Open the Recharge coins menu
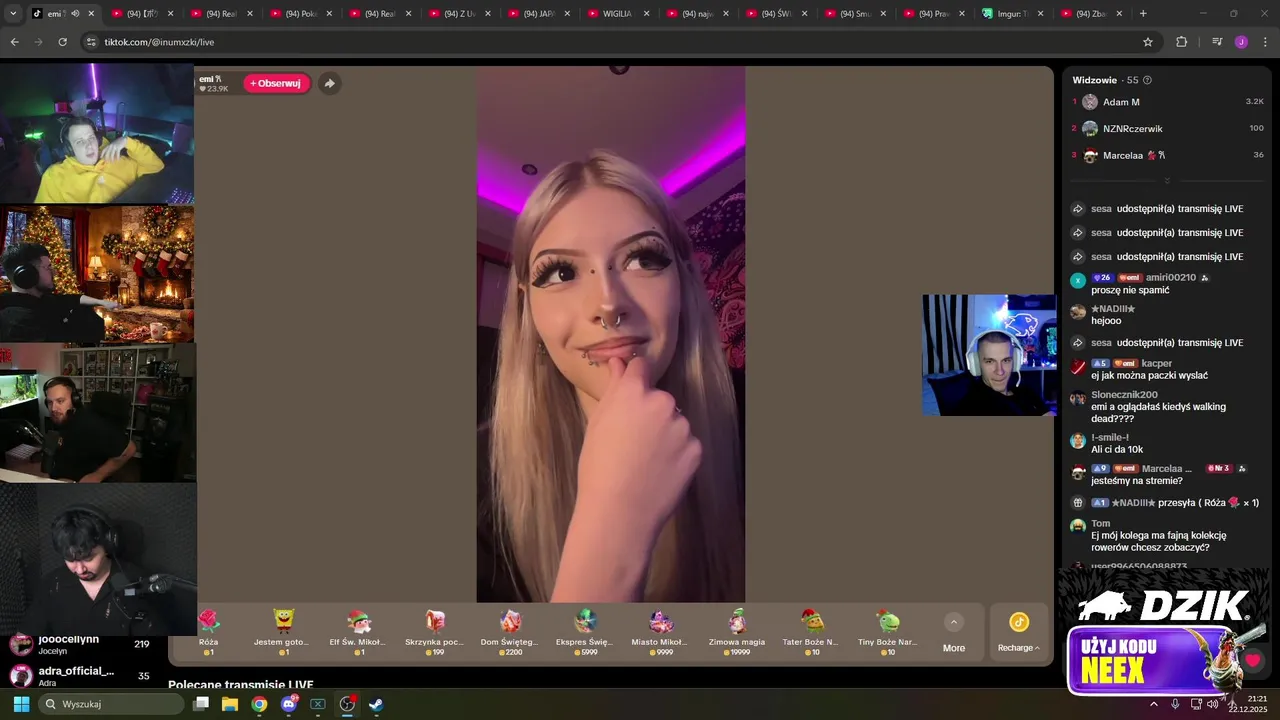The height and width of the screenshot is (720, 1280). [x=1018, y=633]
